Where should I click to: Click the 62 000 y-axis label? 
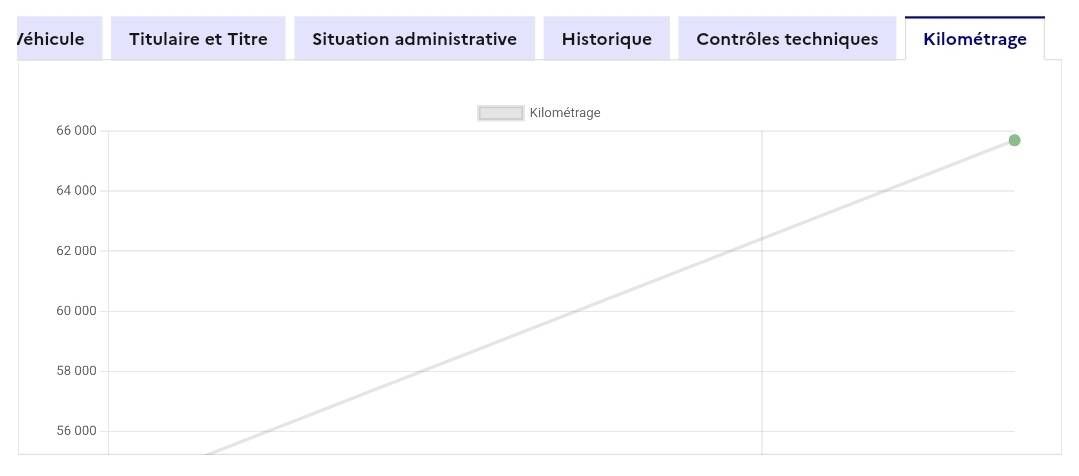(x=76, y=251)
